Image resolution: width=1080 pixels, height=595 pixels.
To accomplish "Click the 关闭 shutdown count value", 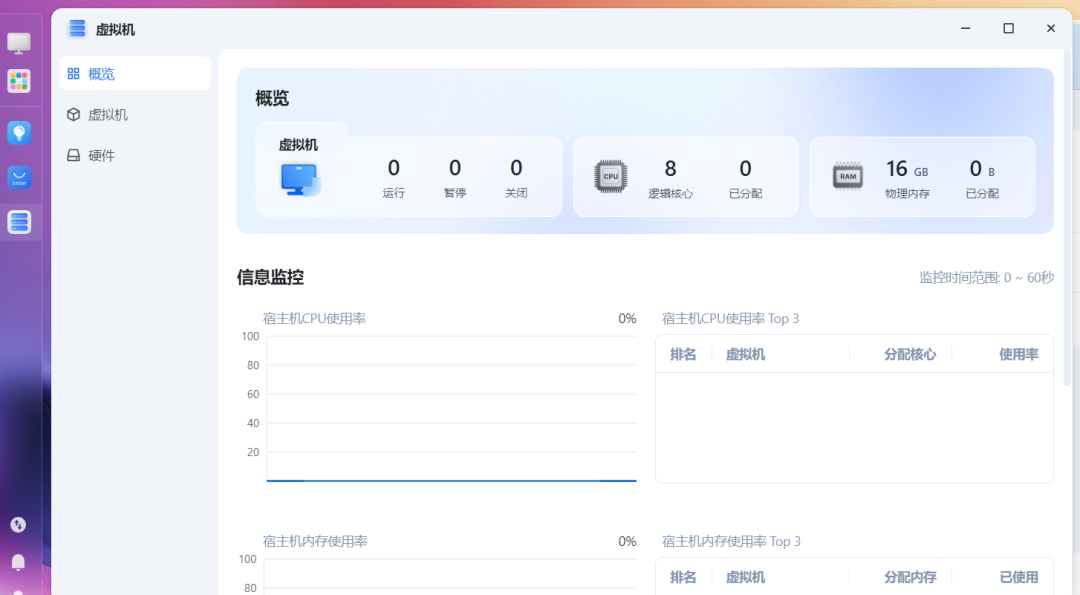I will (516, 168).
